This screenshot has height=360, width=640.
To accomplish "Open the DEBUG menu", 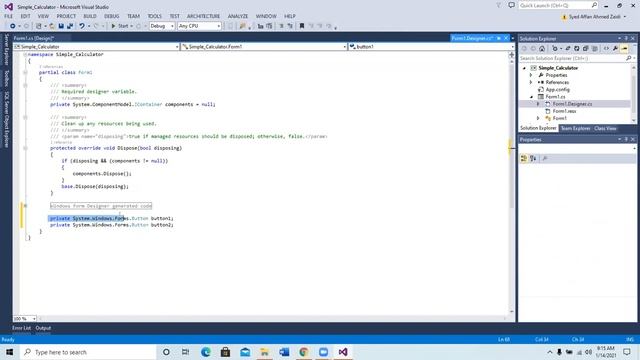I will coord(111,16).
